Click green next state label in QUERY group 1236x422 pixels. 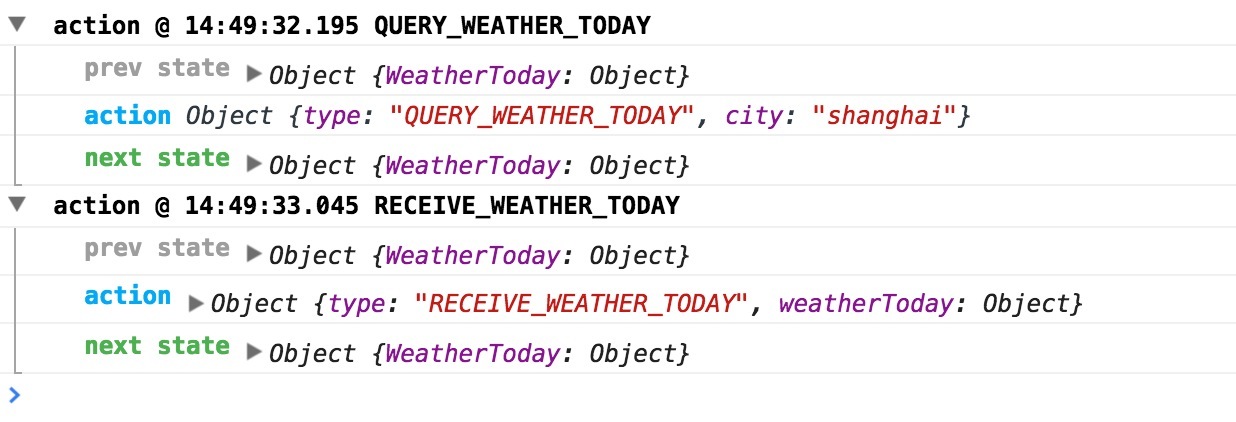(x=157, y=158)
